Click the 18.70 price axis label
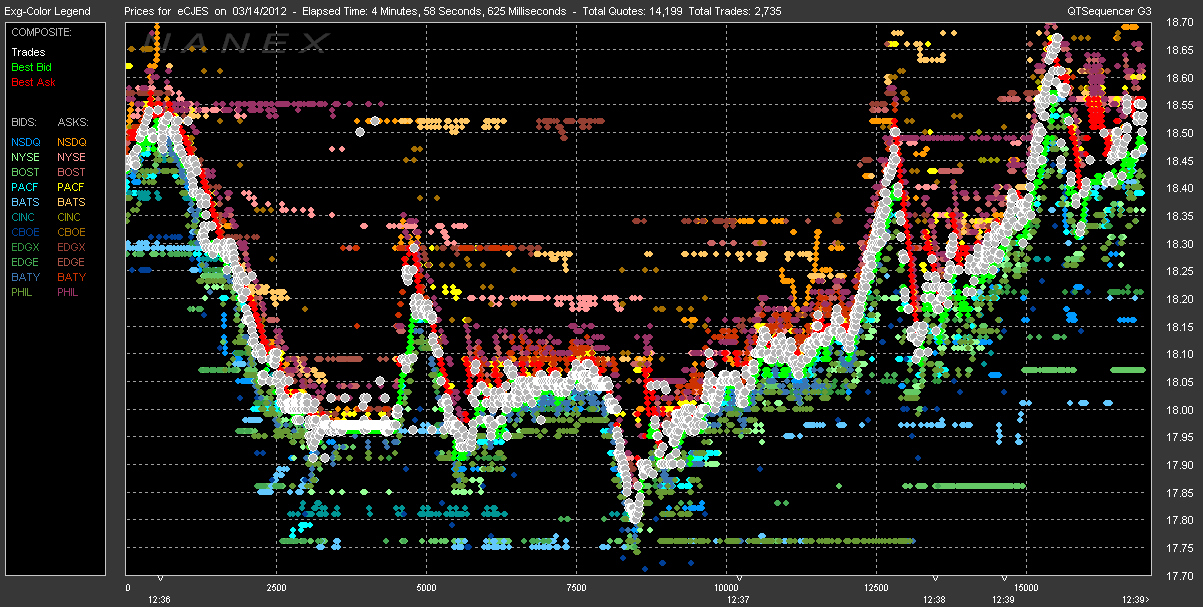1203x607 pixels. tap(1181, 23)
